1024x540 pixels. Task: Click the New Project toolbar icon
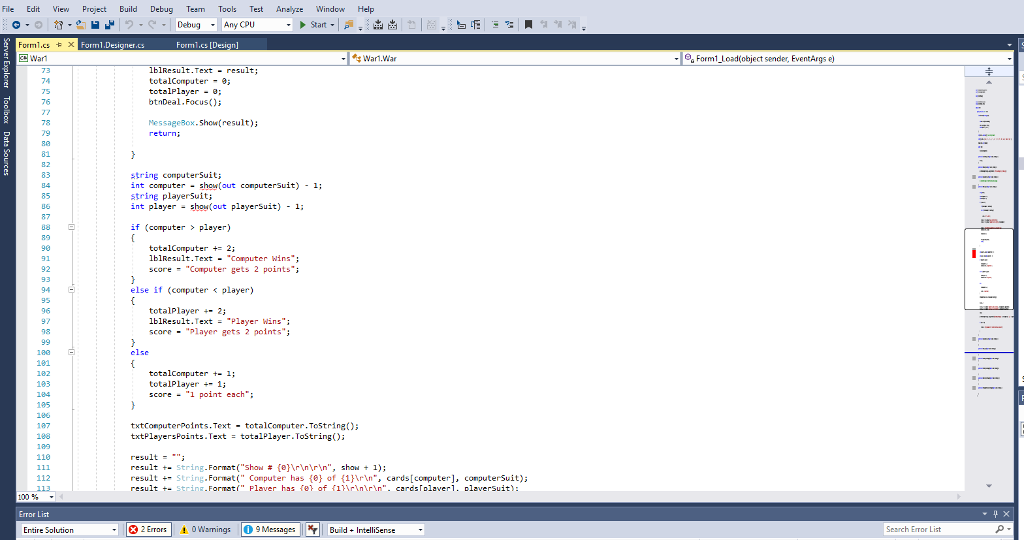[x=59, y=25]
